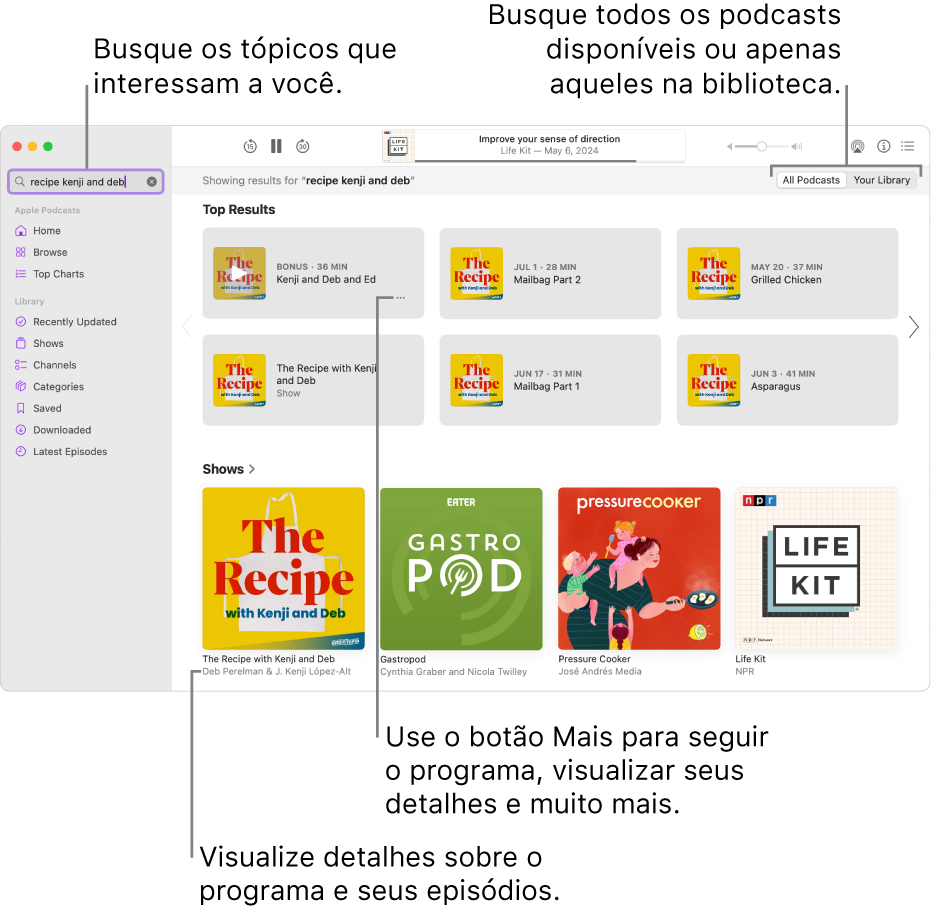931x915 pixels.
Task: Show next page of Top Results
Action: pos(913,327)
